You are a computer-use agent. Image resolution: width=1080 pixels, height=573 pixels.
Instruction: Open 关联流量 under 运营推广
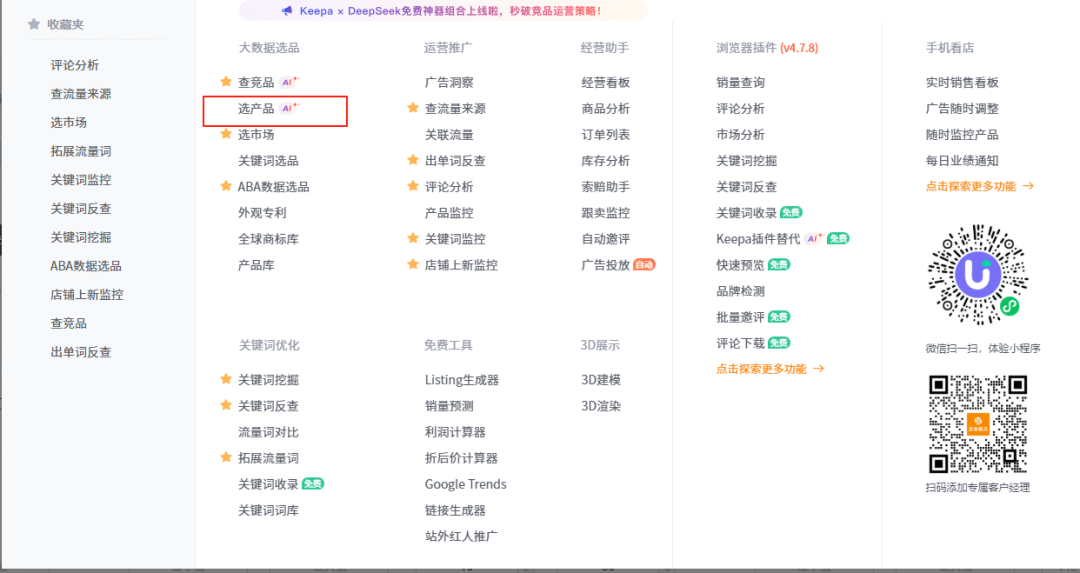pyautogui.click(x=449, y=134)
